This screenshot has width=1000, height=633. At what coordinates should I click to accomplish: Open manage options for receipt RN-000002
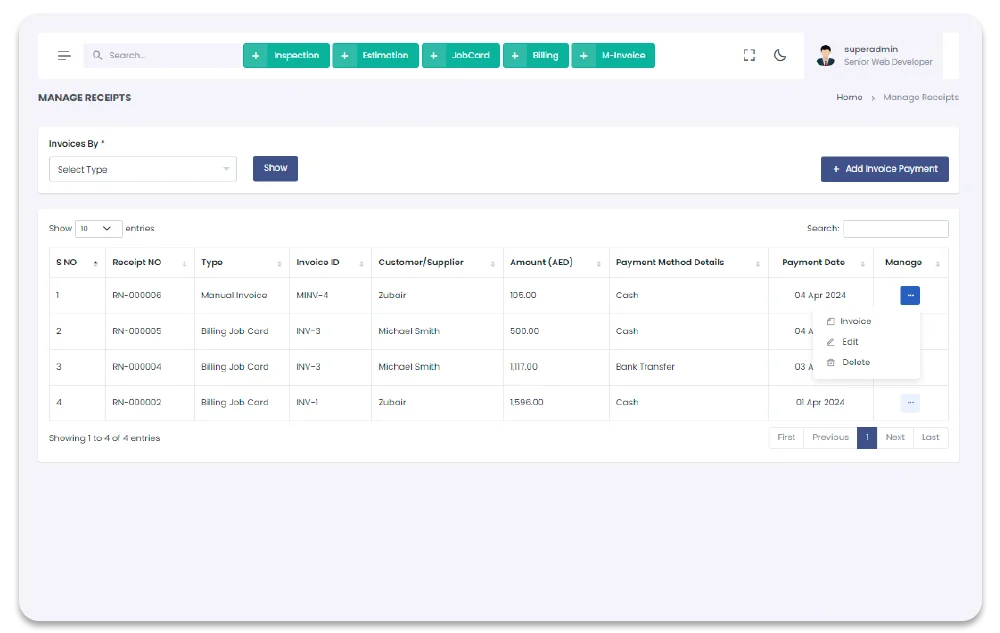coord(910,403)
